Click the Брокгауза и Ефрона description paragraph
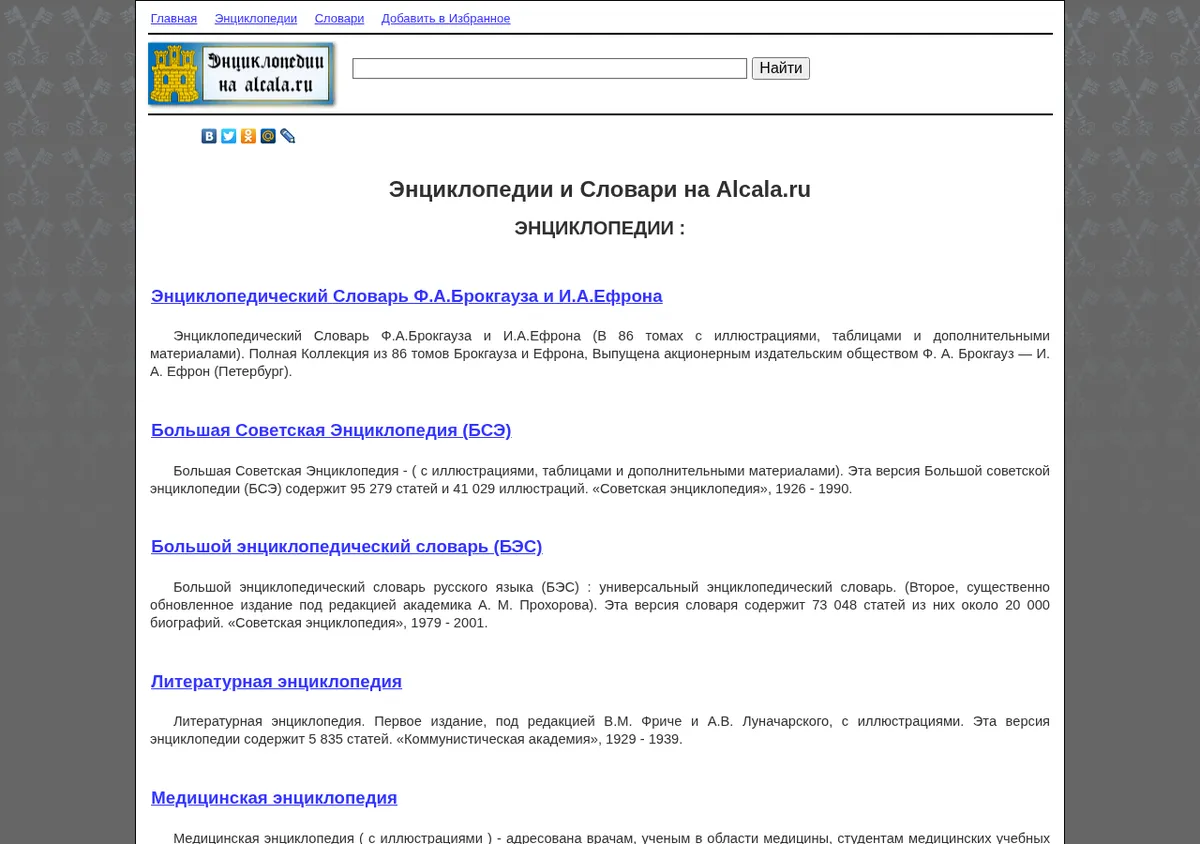Viewport: 1200px width, 844px height. point(600,354)
